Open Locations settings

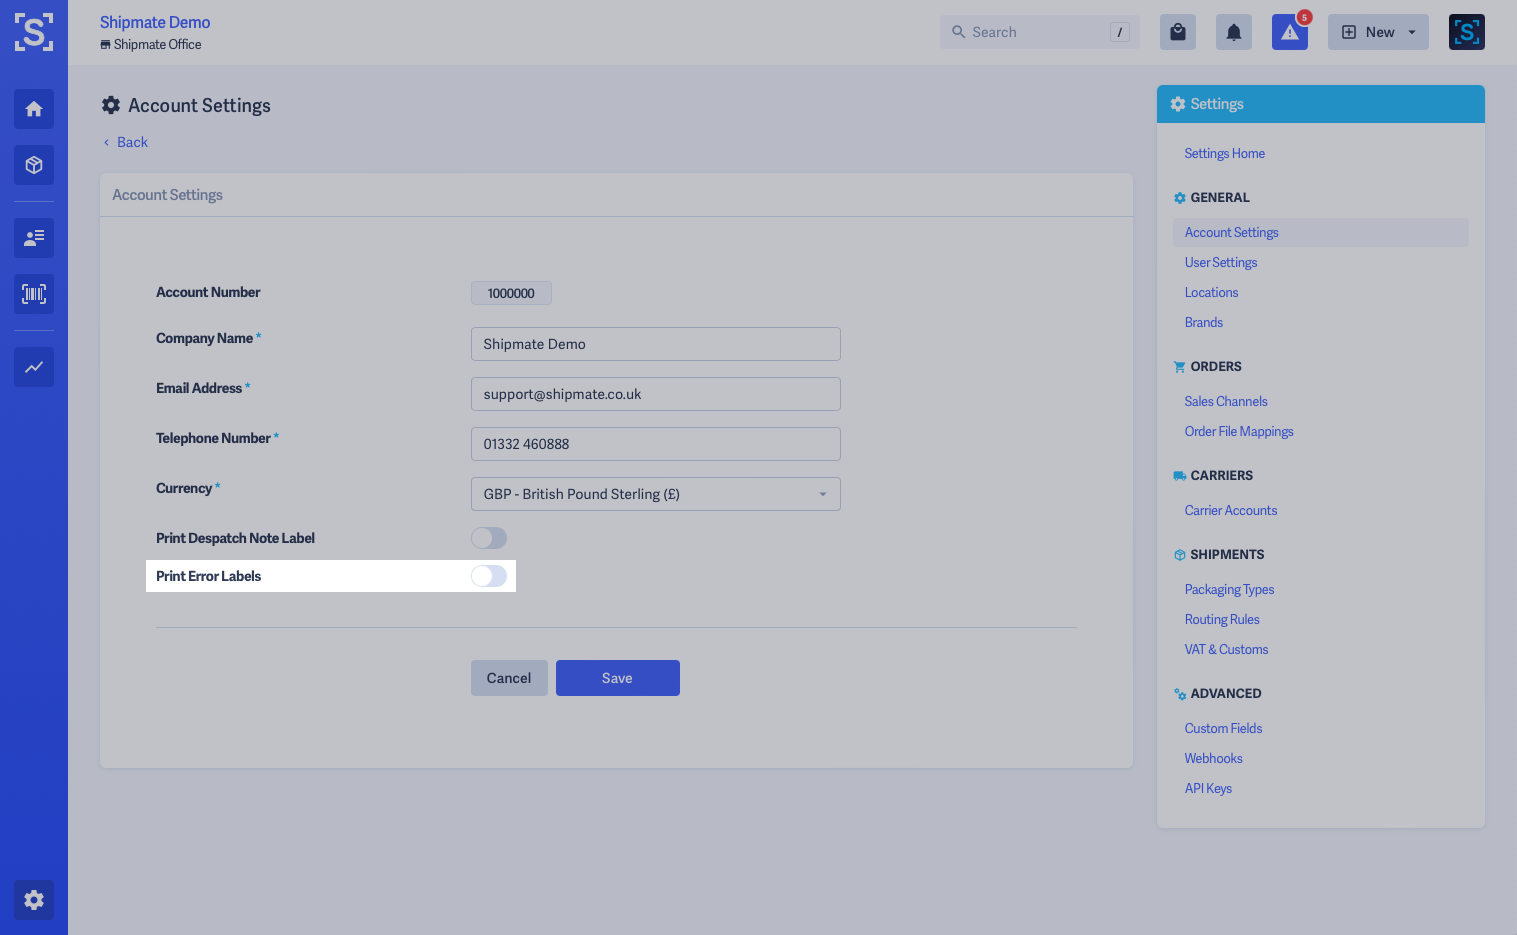[x=1211, y=292]
